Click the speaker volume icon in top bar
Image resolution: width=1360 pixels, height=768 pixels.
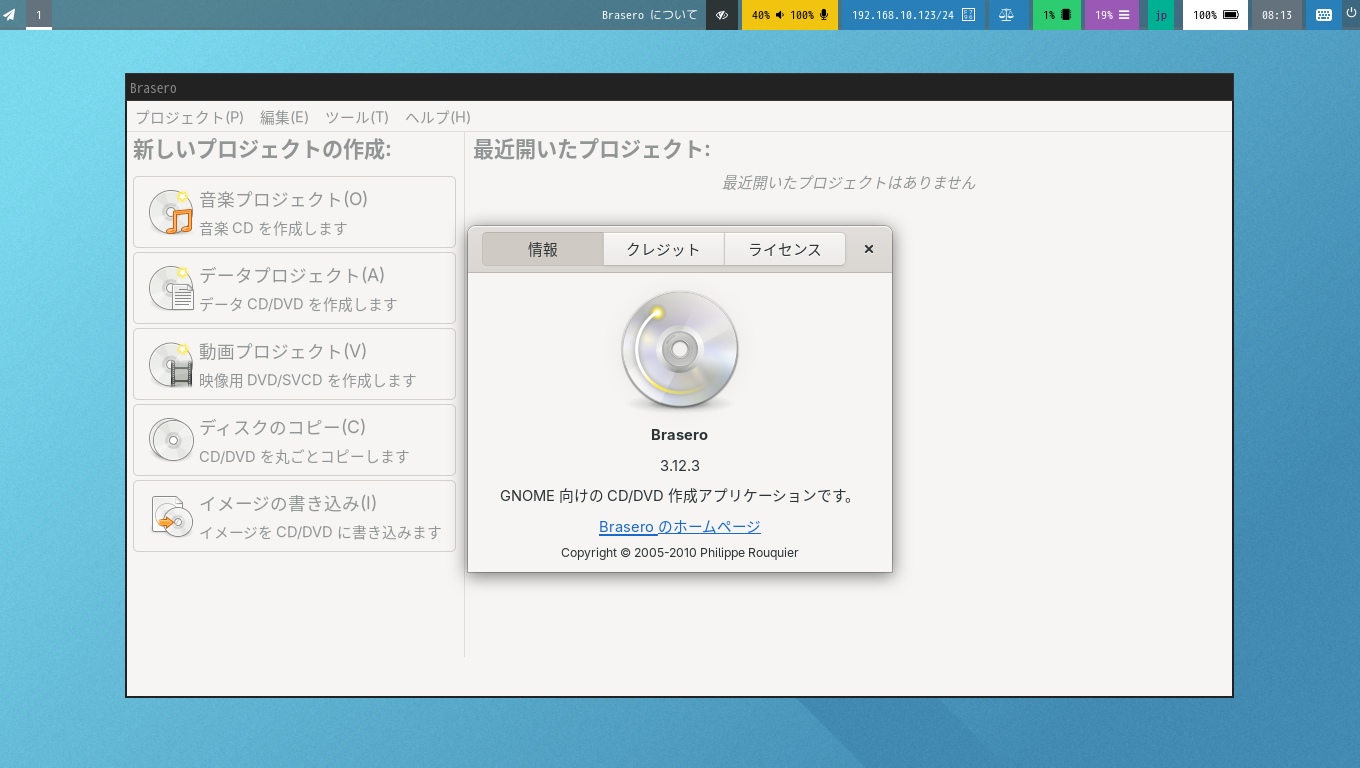pyautogui.click(x=780, y=15)
